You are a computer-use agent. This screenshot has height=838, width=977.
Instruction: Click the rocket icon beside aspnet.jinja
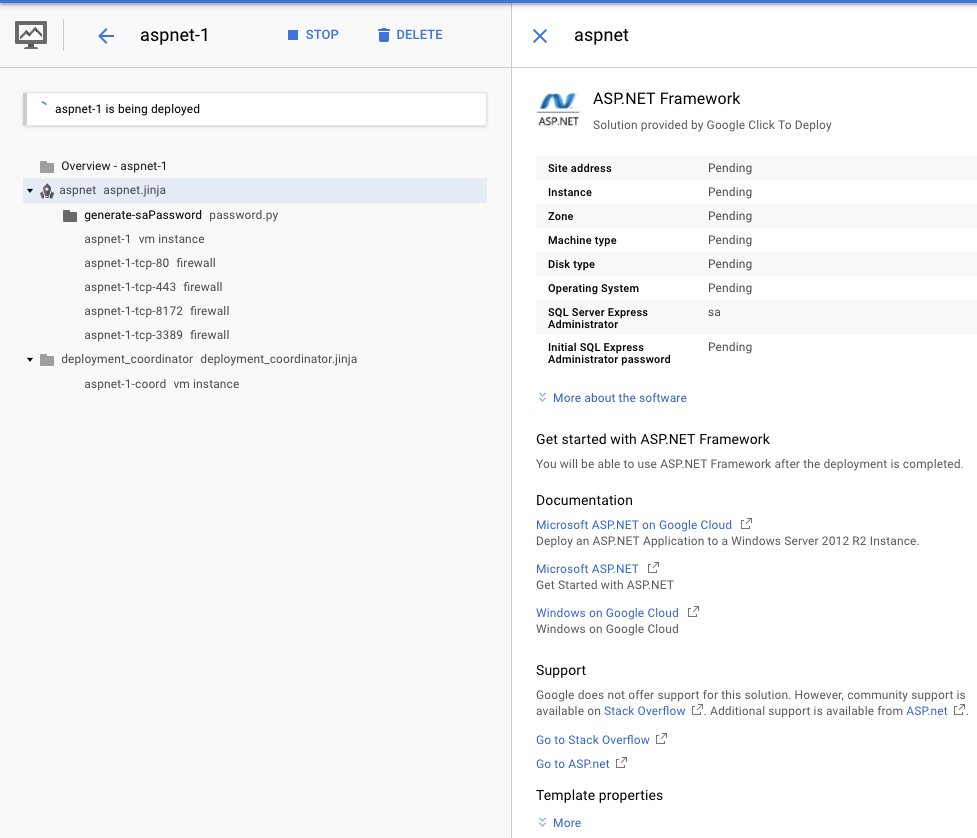pos(46,191)
